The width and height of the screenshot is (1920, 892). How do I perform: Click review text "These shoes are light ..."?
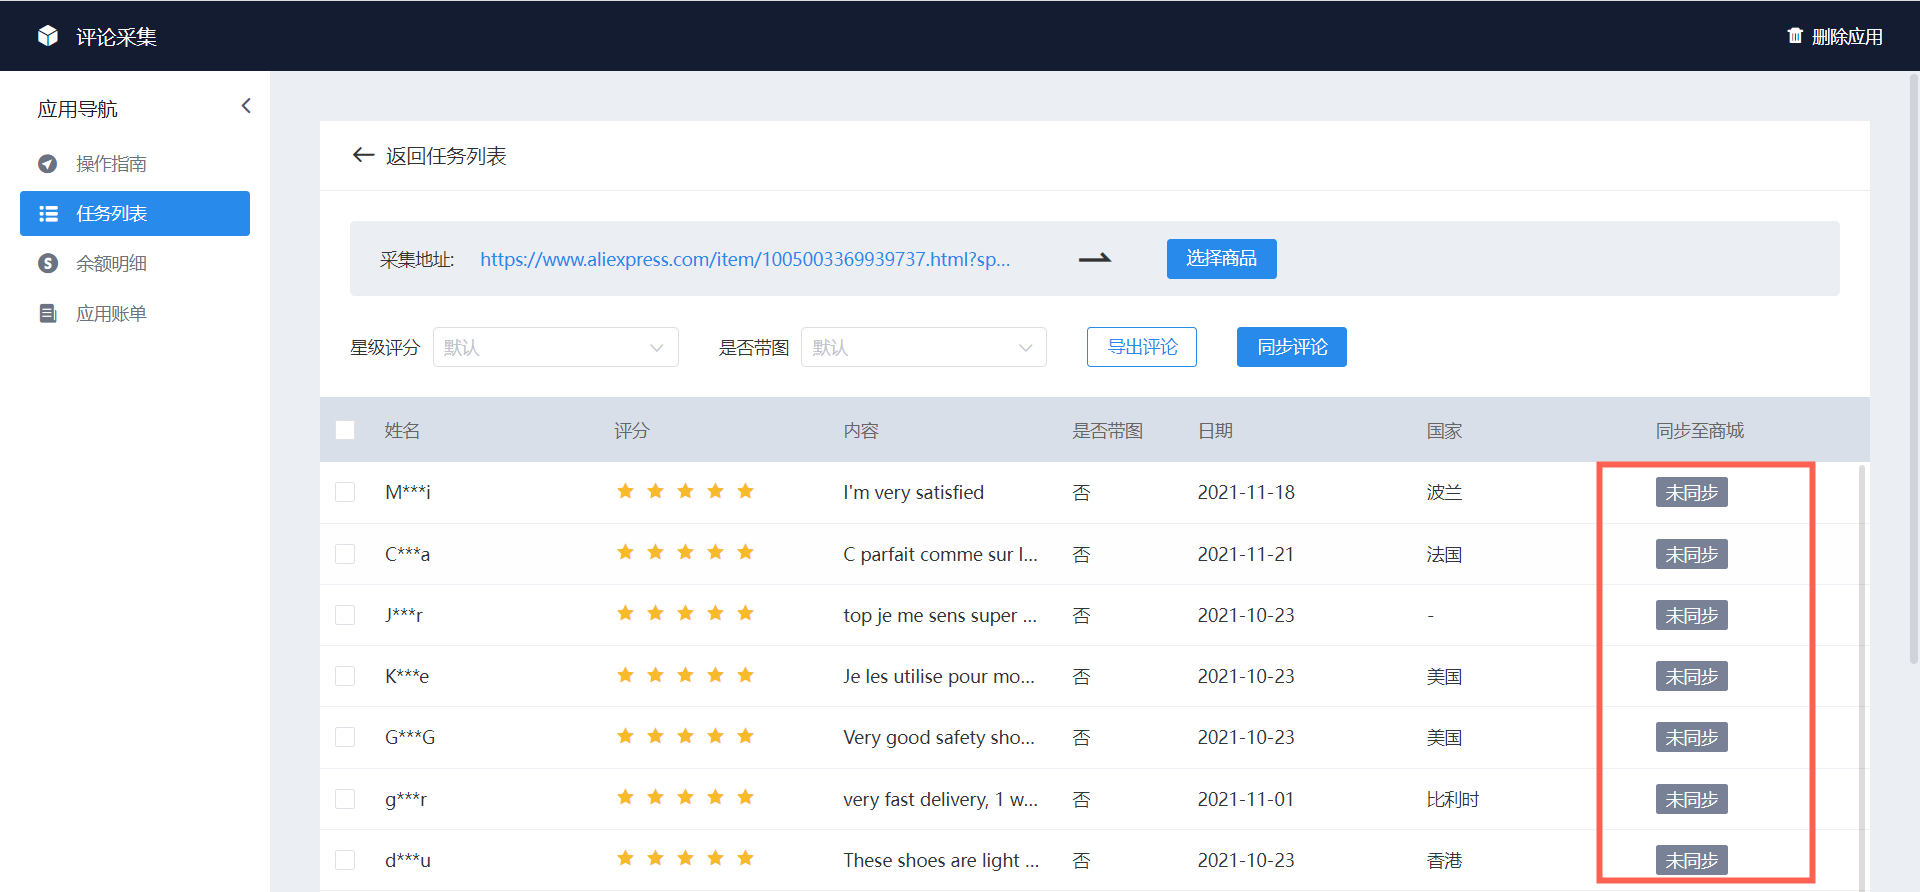point(941,860)
